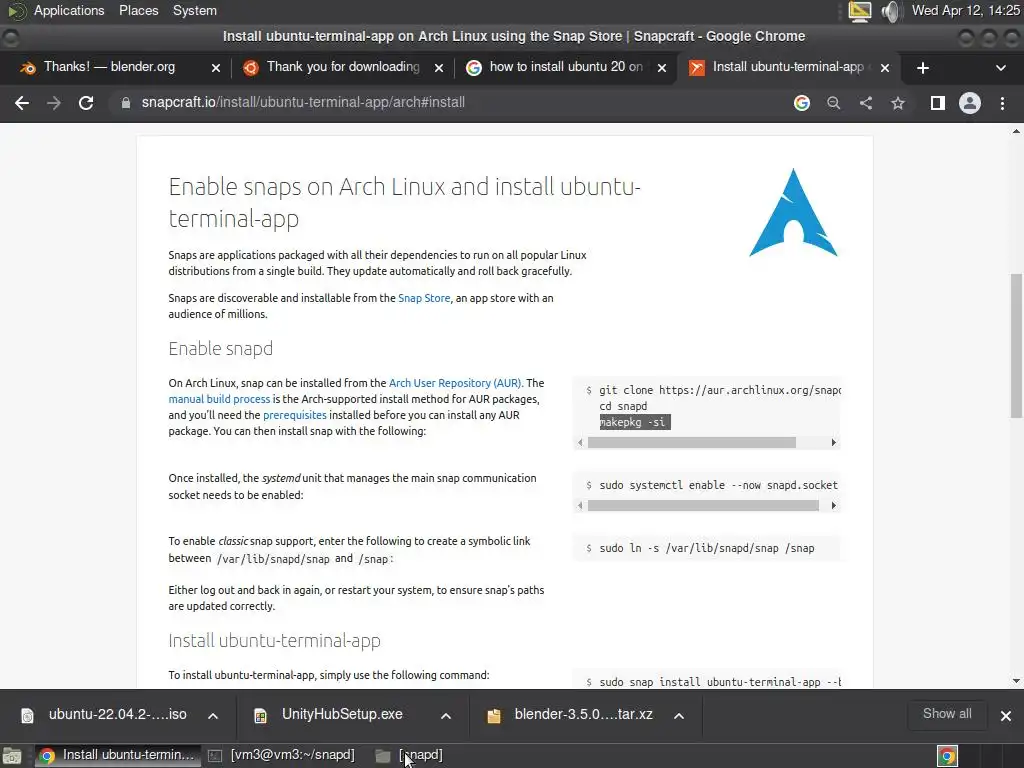Image resolution: width=1024 pixels, height=768 pixels.
Task: Click the address bar URL
Action: (303, 103)
